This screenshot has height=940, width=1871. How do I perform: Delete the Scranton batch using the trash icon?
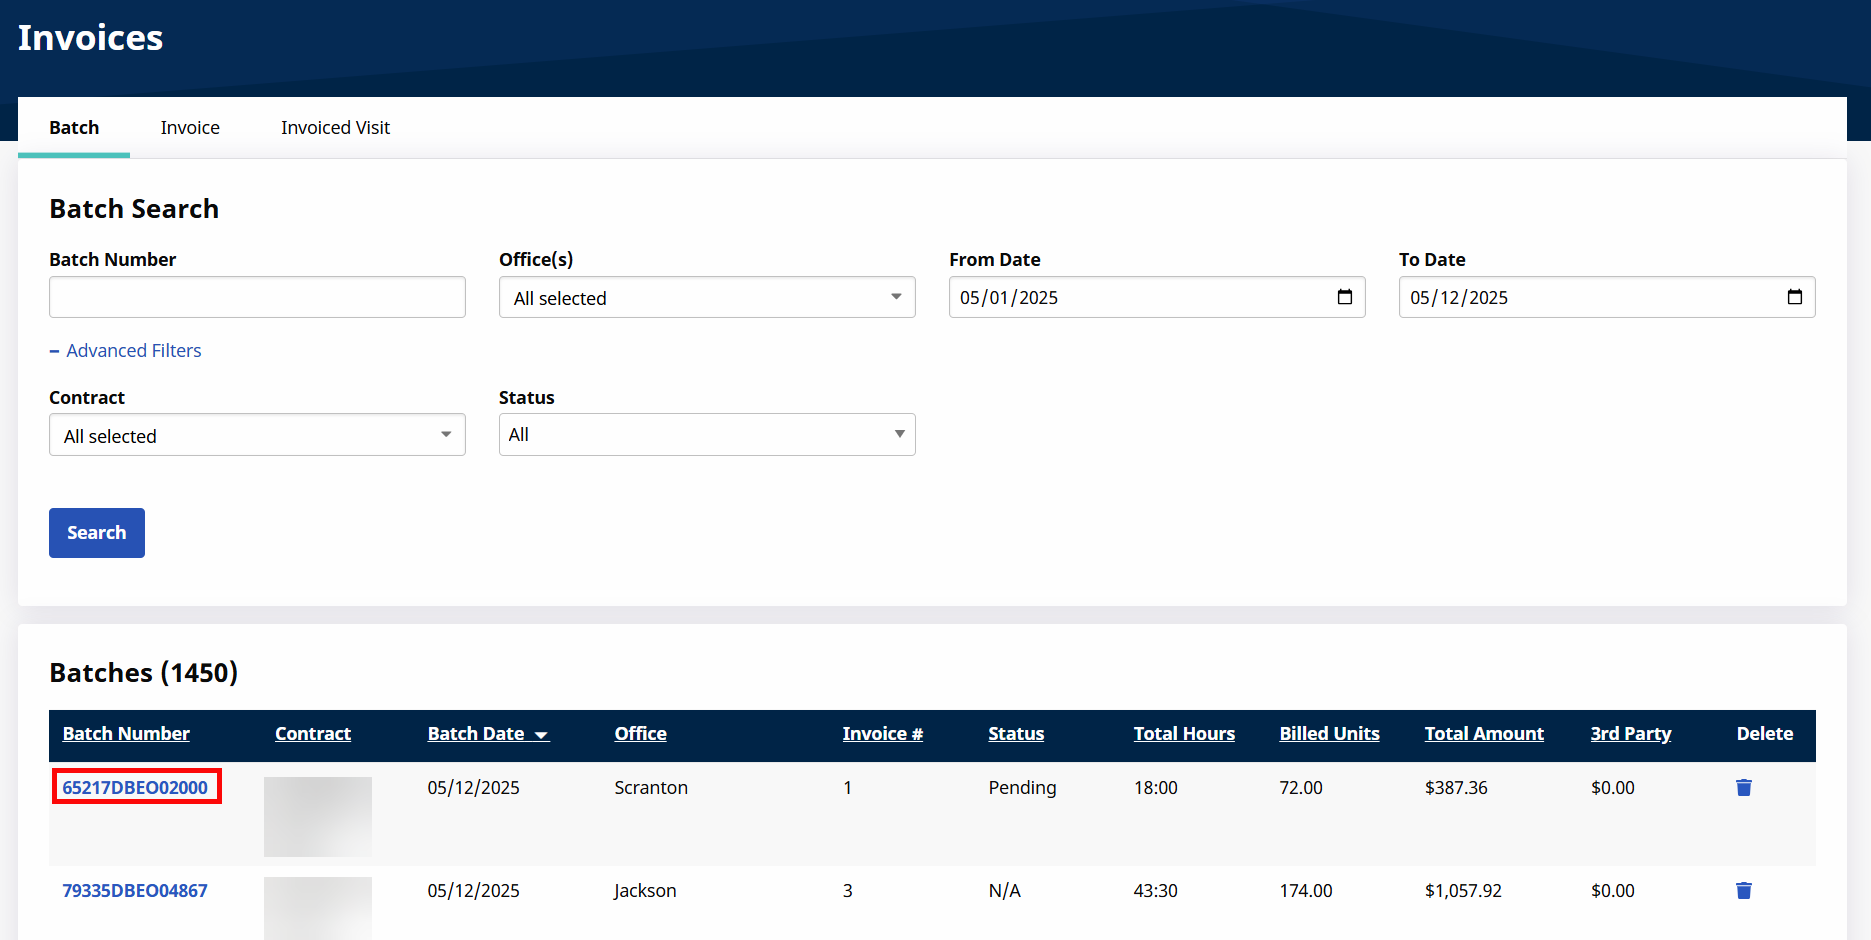pyautogui.click(x=1743, y=787)
